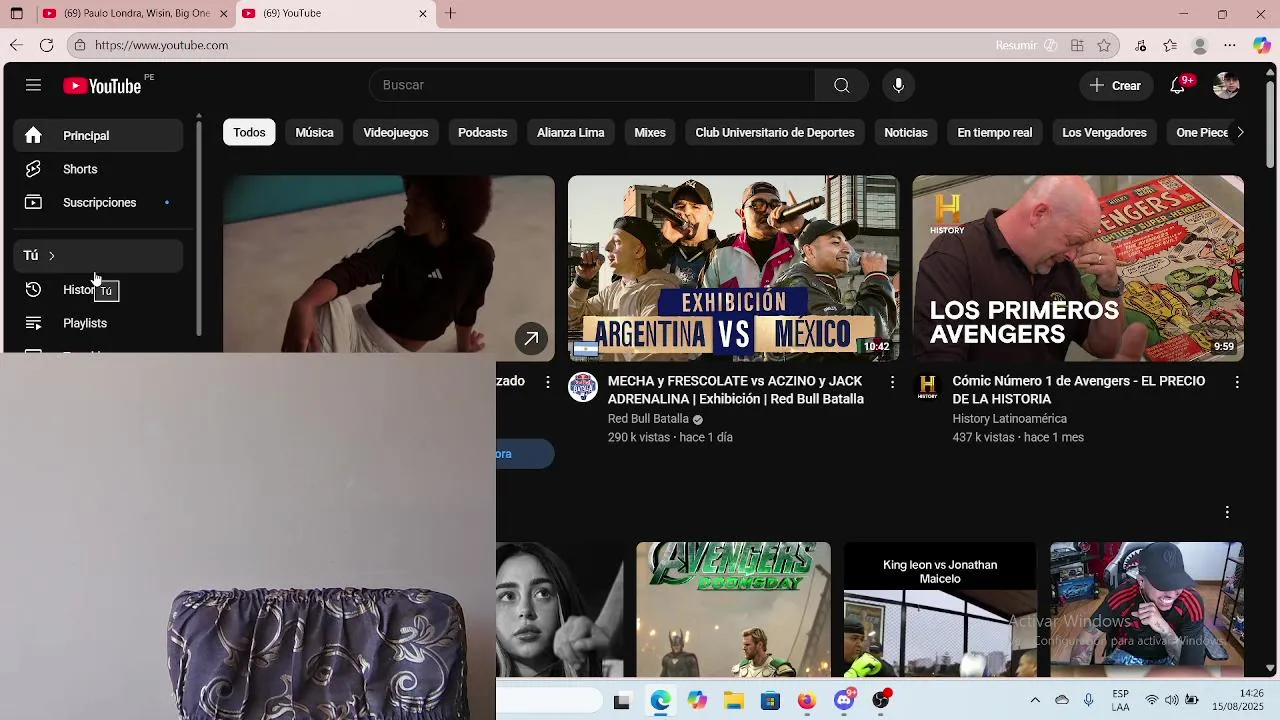Go back in the browser

[16, 45]
